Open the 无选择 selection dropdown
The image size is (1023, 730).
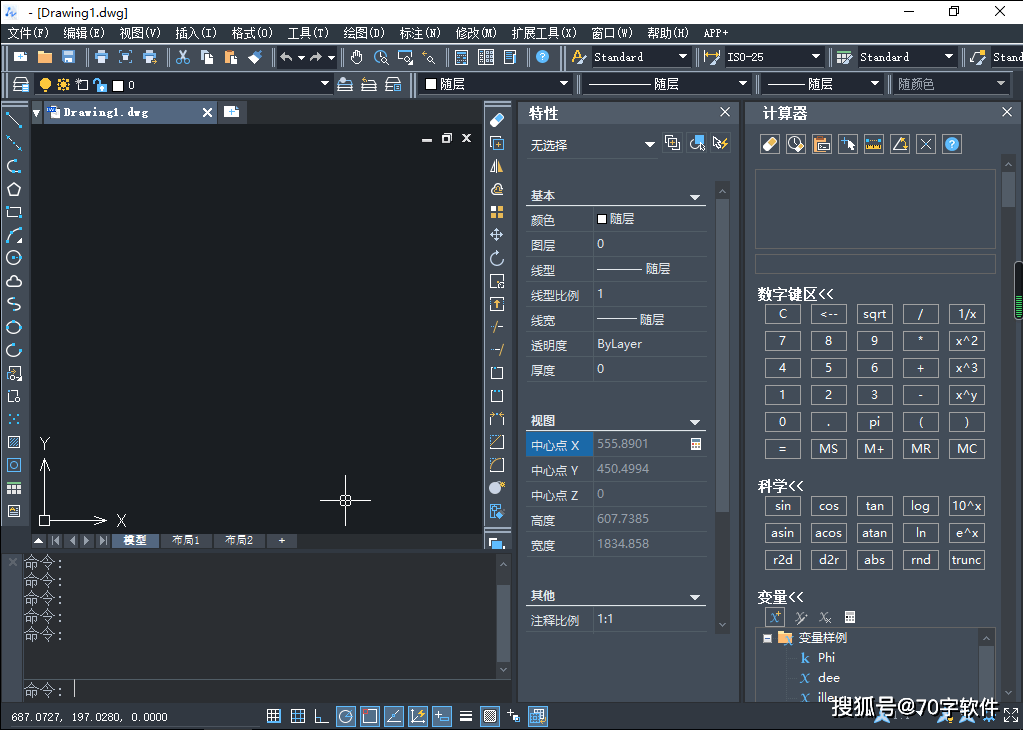[x=649, y=145]
